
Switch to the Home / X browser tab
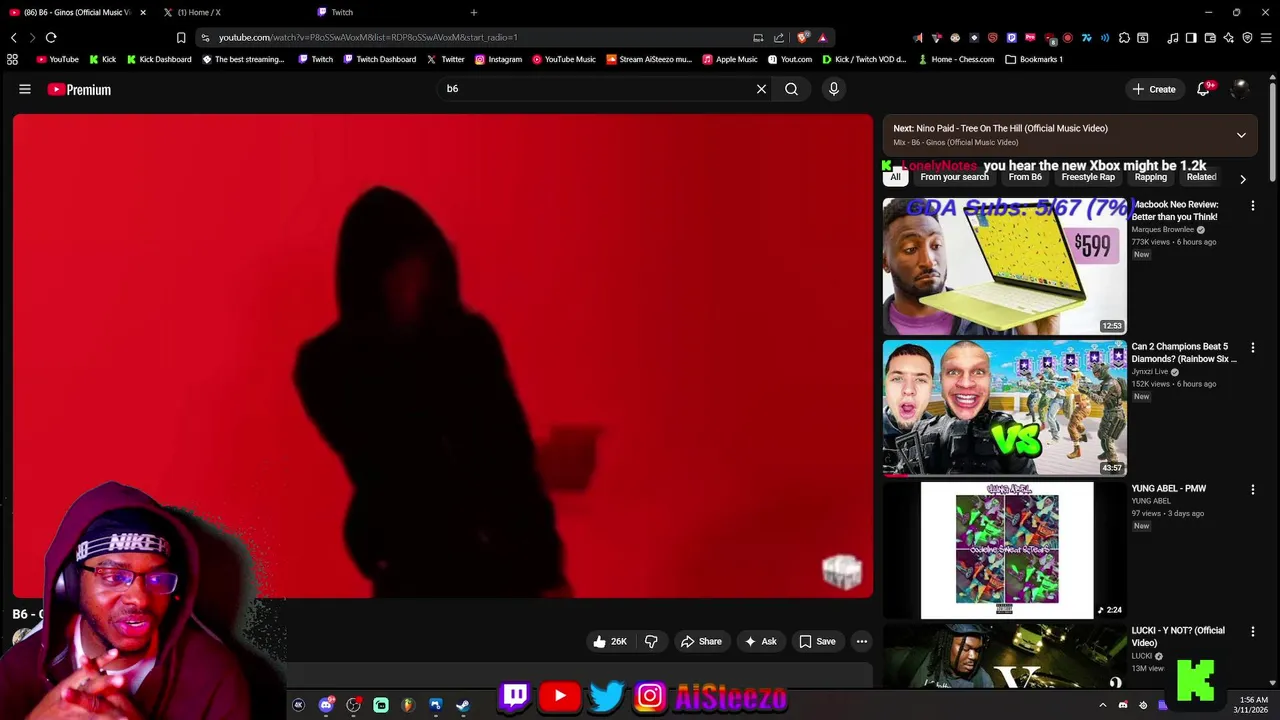(232, 12)
